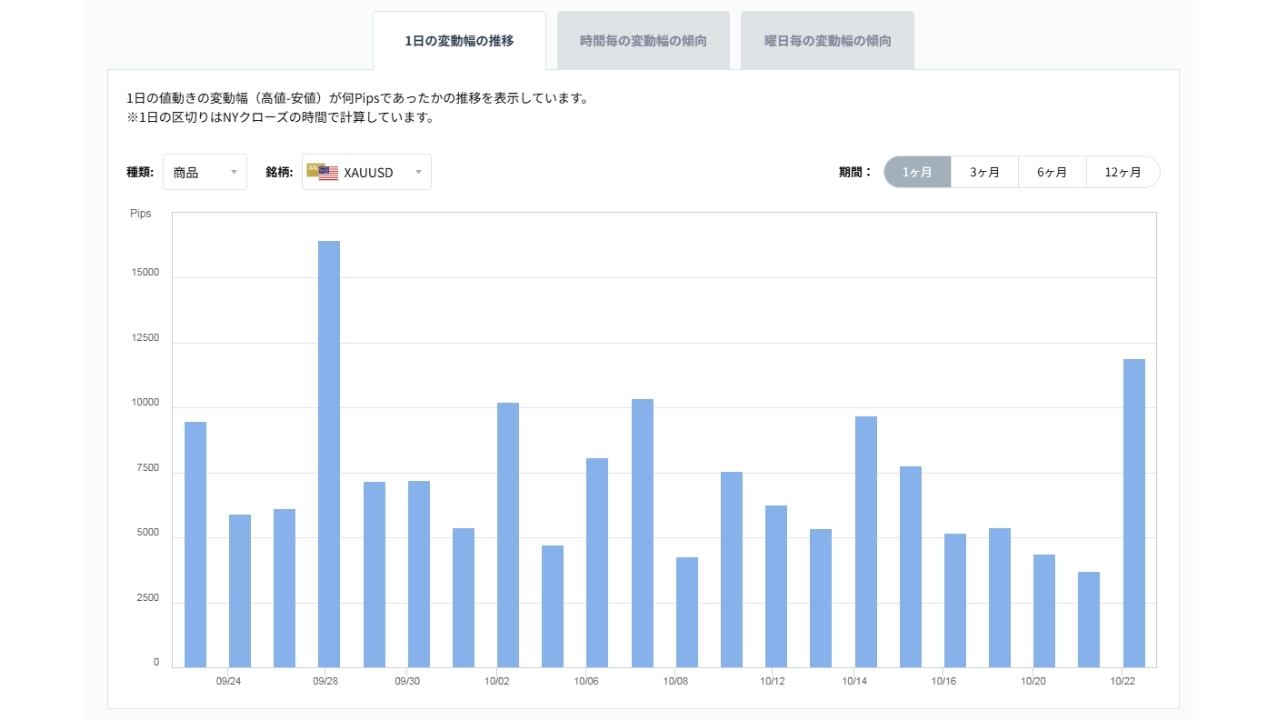Image resolution: width=1280 pixels, height=720 pixels.
Task: Click the chart bar for 10/20
Action: (1044, 611)
